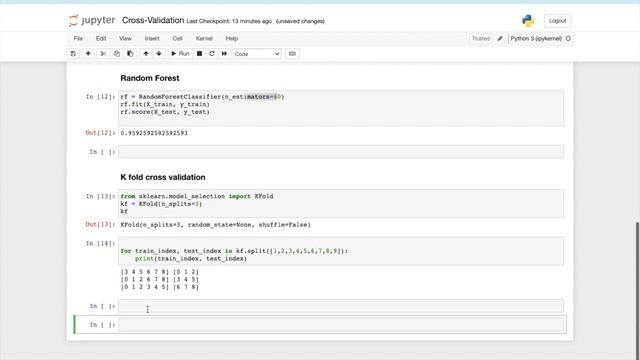Click the Python logo icon

[528, 21]
